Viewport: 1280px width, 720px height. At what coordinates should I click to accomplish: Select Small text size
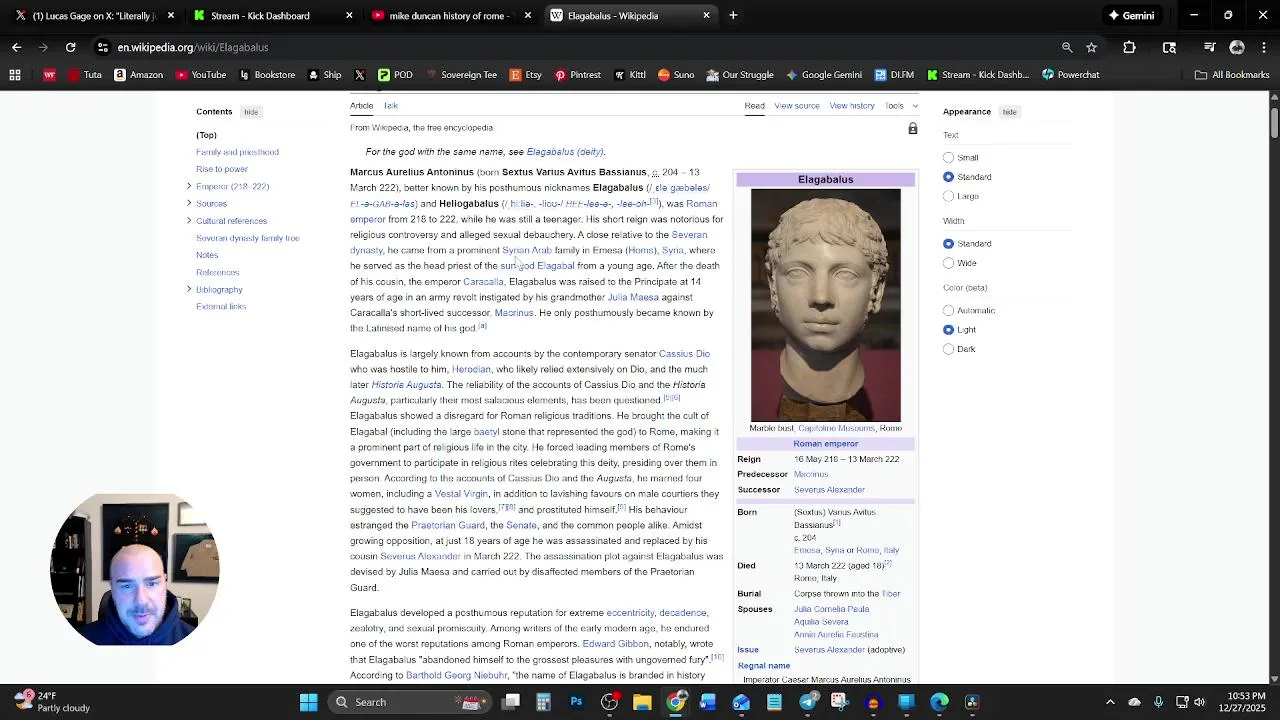pos(948,157)
